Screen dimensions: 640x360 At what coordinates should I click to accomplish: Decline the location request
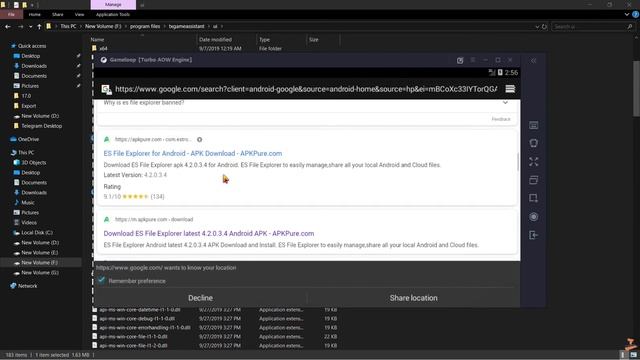(200, 298)
